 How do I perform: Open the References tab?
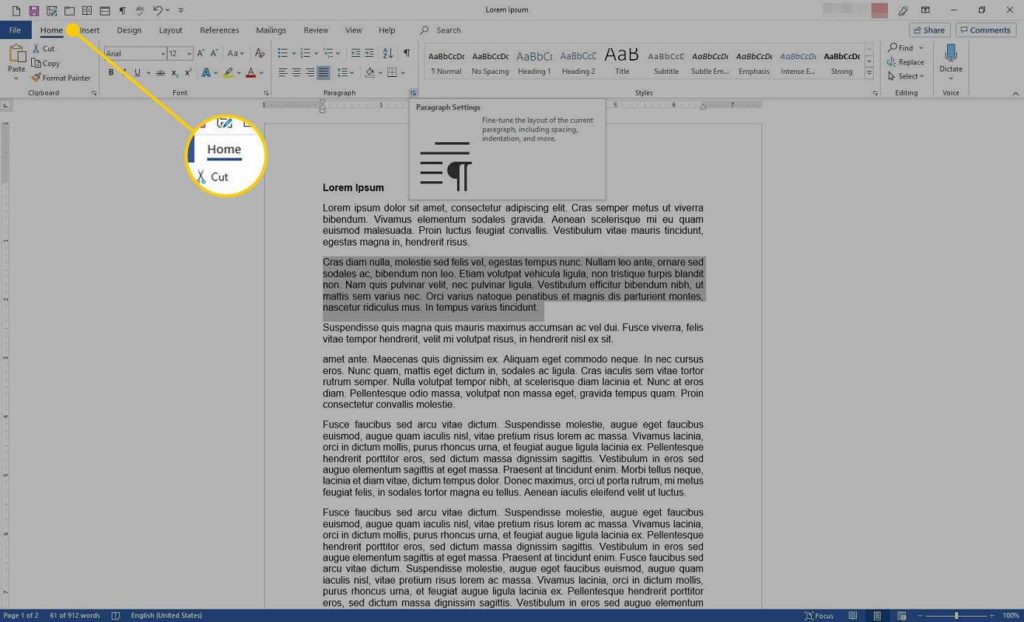tap(219, 30)
